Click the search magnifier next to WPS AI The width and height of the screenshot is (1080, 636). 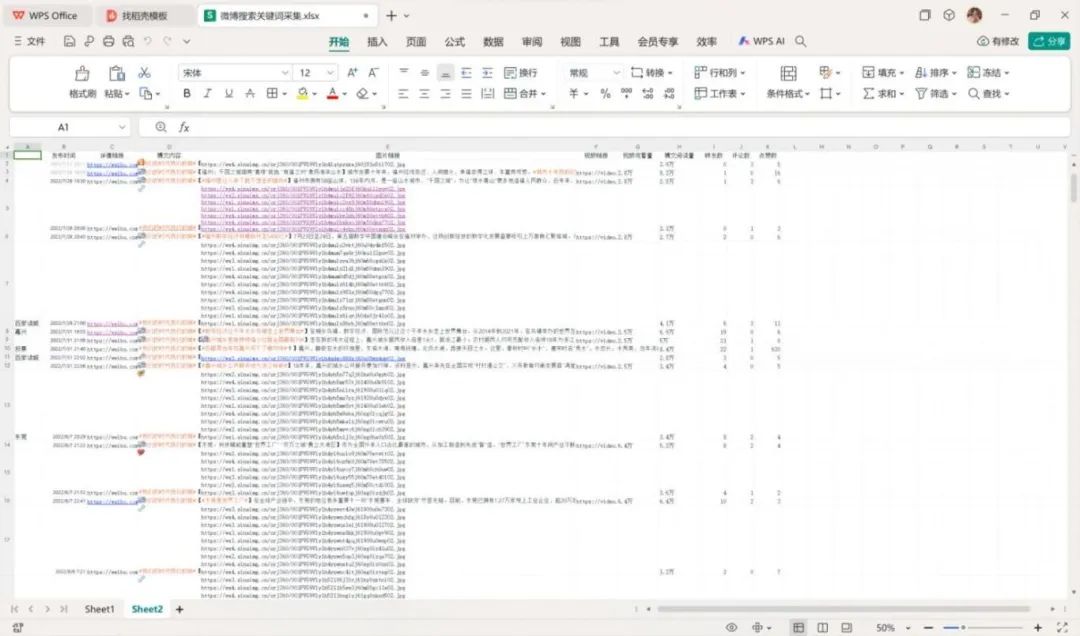tap(801, 42)
